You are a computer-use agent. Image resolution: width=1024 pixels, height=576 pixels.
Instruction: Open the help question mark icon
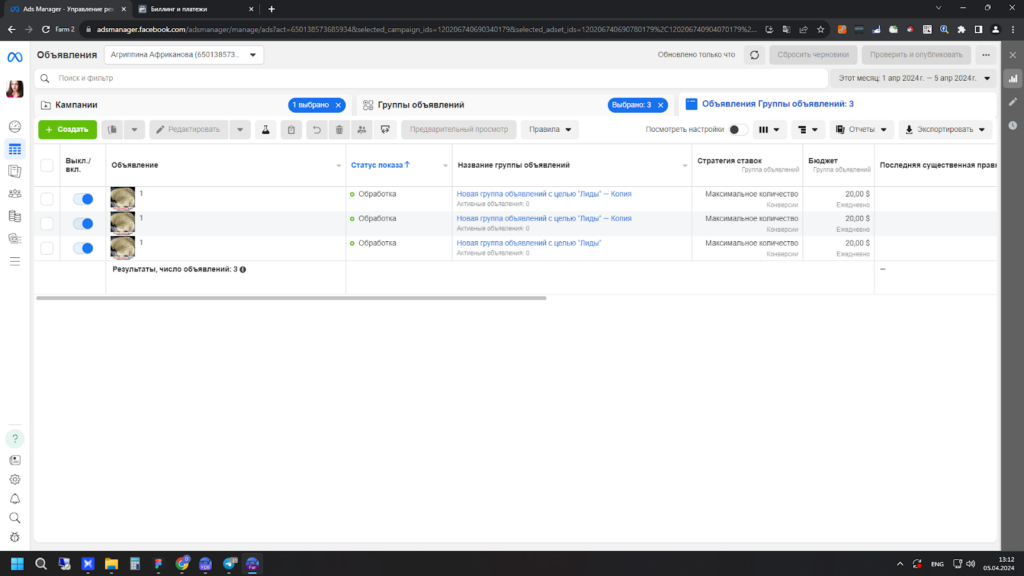point(14,439)
